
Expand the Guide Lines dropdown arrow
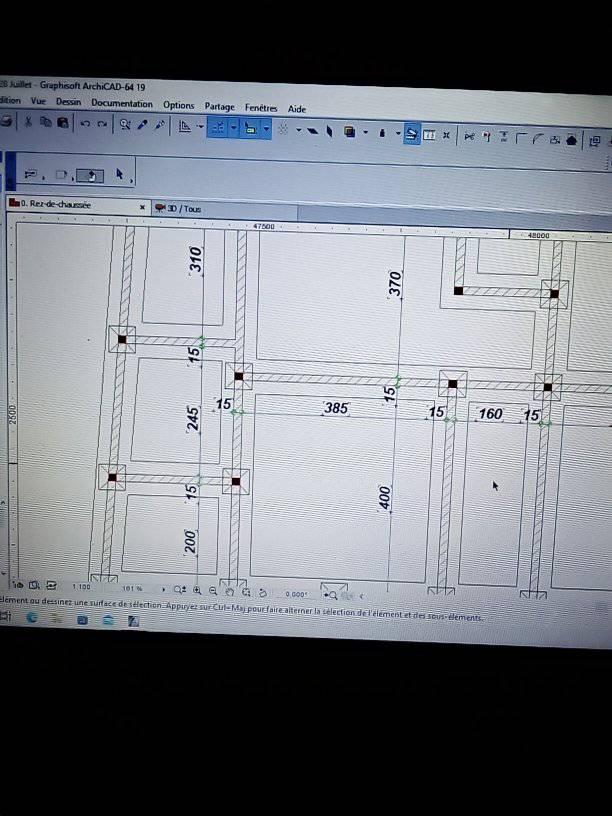click(x=200, y=126)
